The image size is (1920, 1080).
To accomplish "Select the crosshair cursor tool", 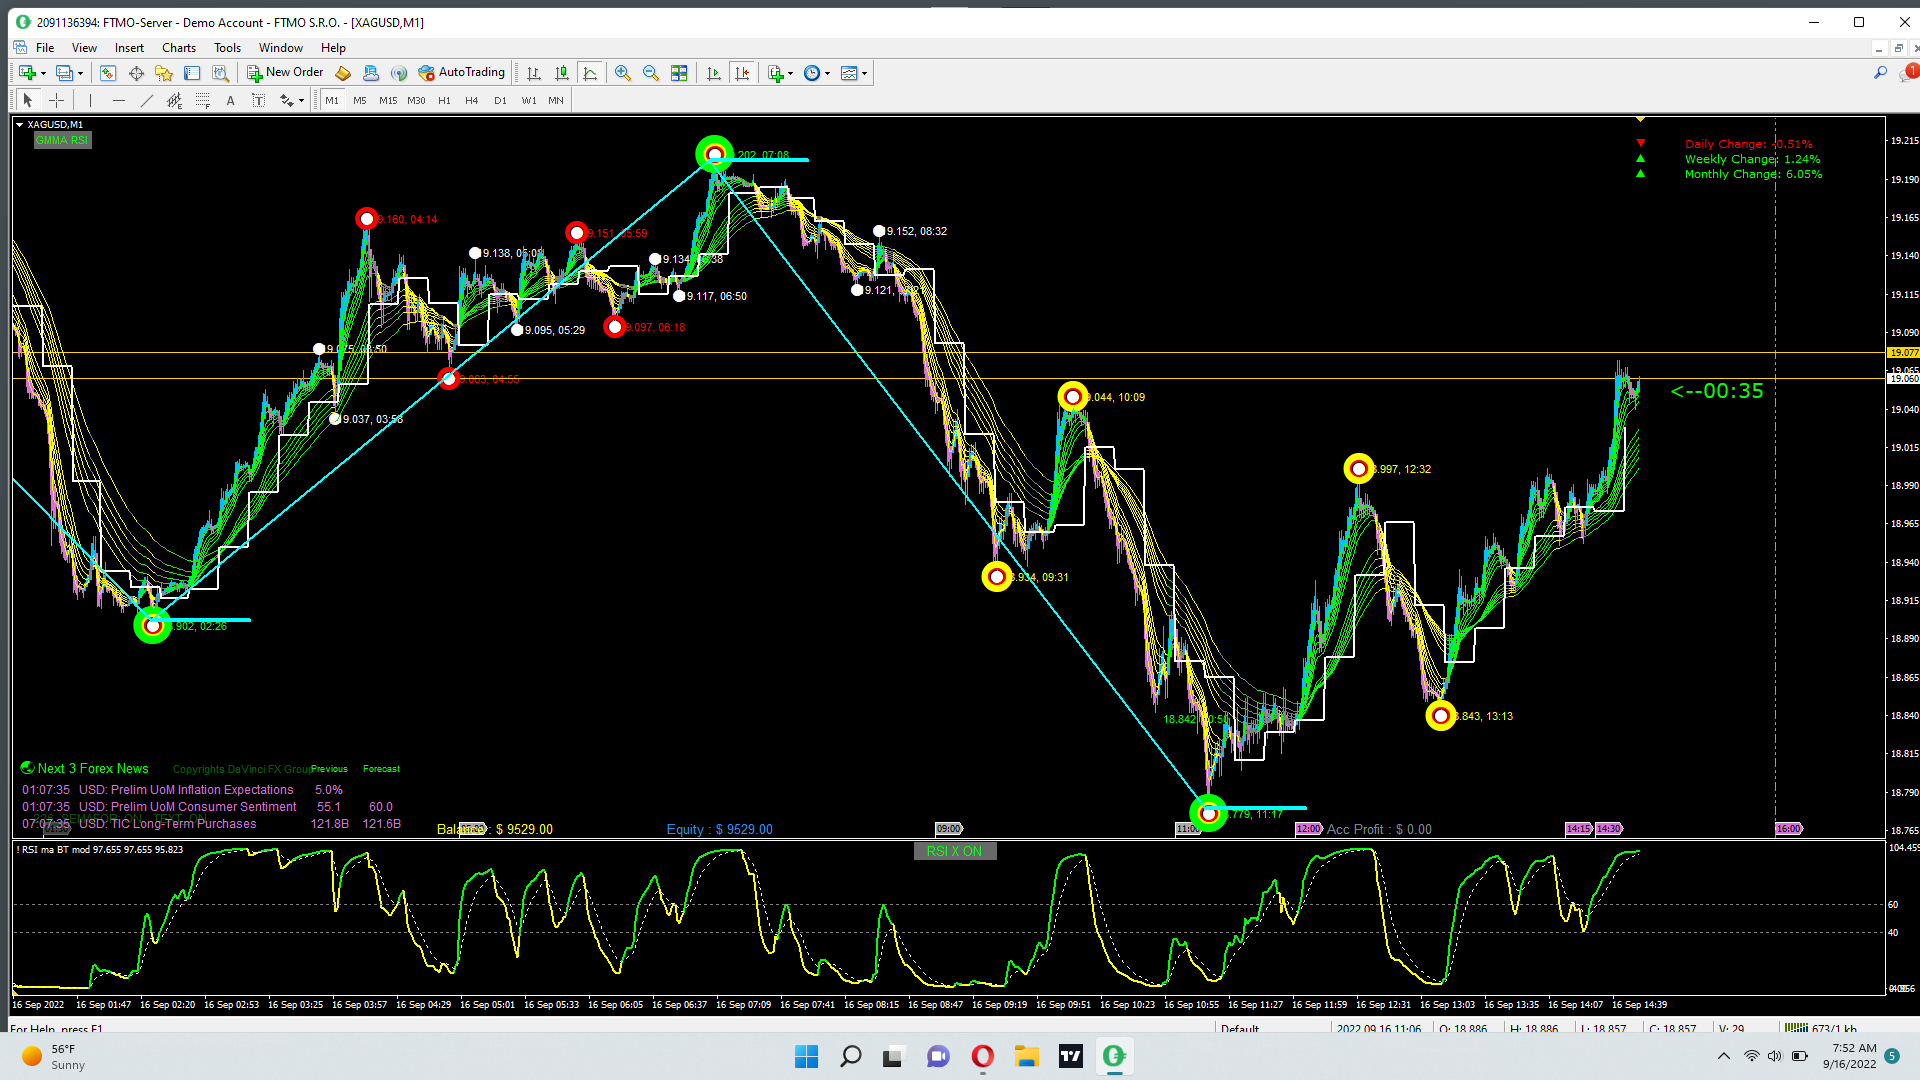I will coord(57,100).
